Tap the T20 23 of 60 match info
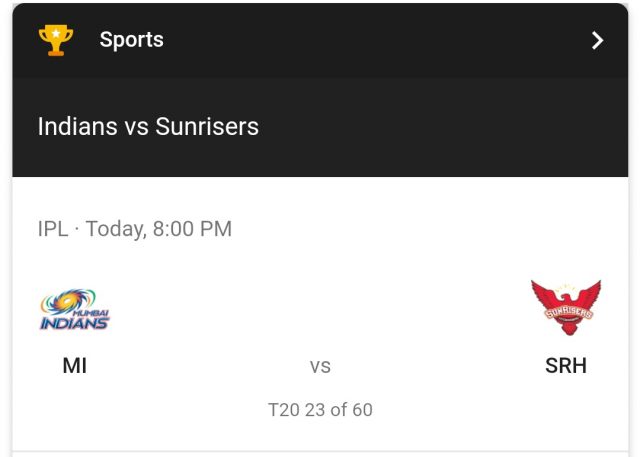 point(320,410)
